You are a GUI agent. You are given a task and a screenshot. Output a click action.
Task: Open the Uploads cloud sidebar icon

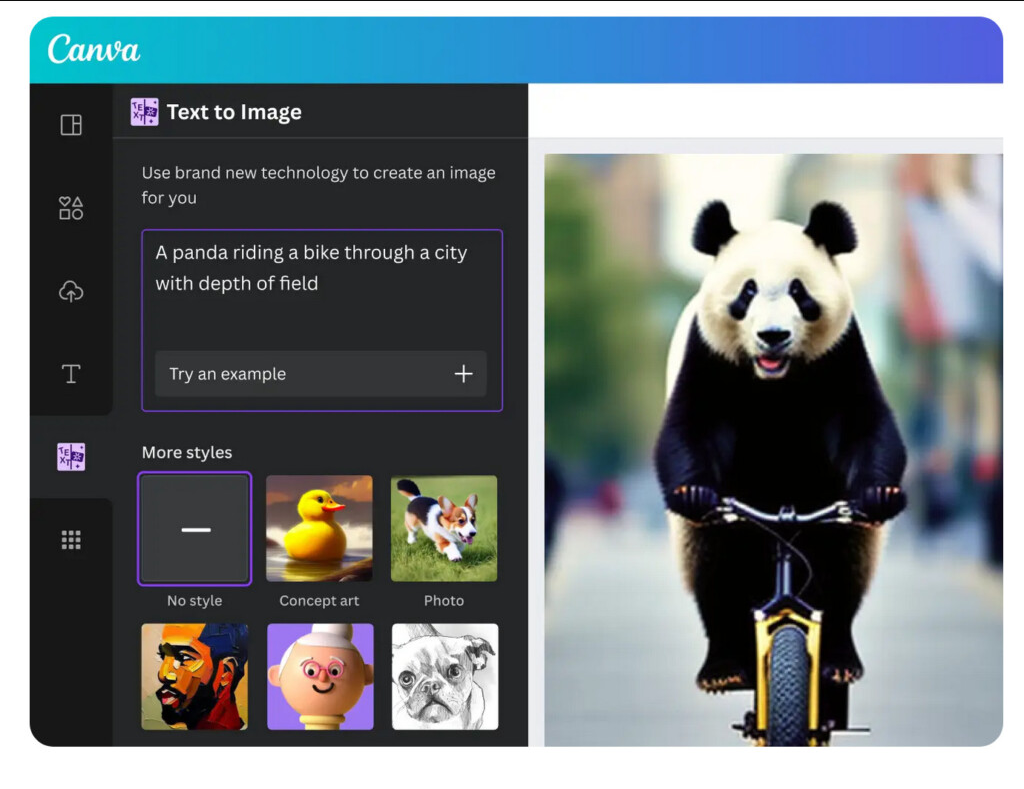click(x=71, y=291)
